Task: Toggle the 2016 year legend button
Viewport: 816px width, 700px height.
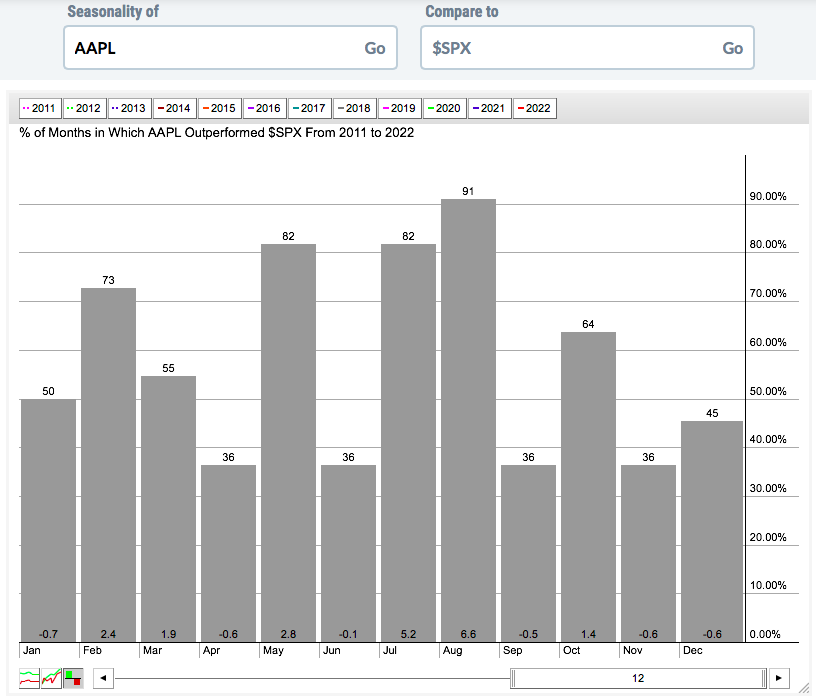Action: click(x=265, y=108)
